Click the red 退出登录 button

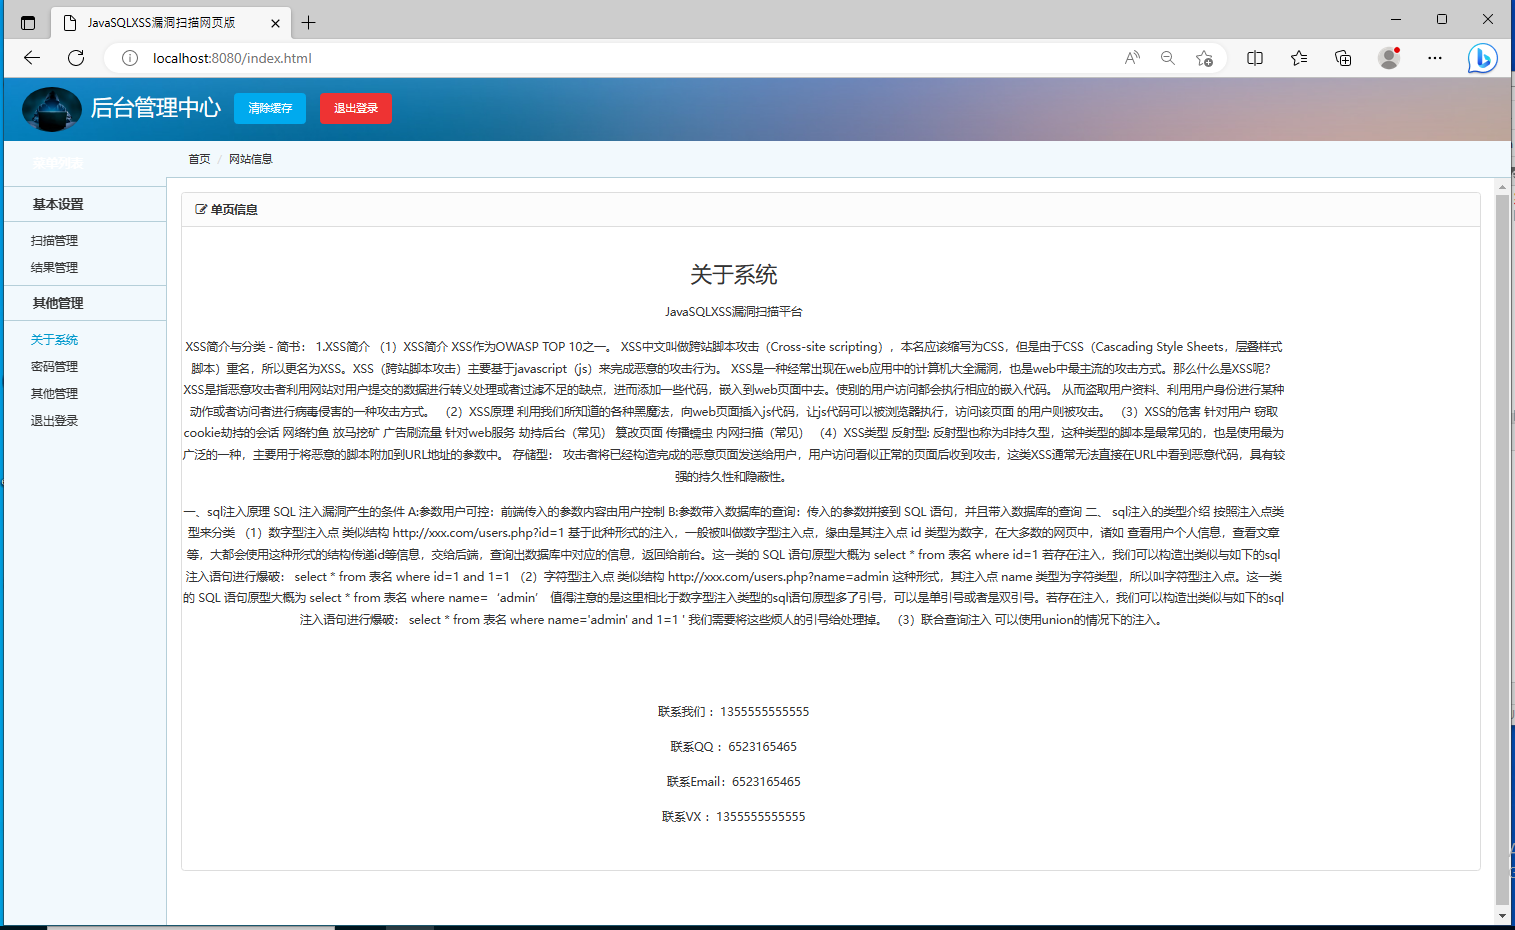[355, 109]
